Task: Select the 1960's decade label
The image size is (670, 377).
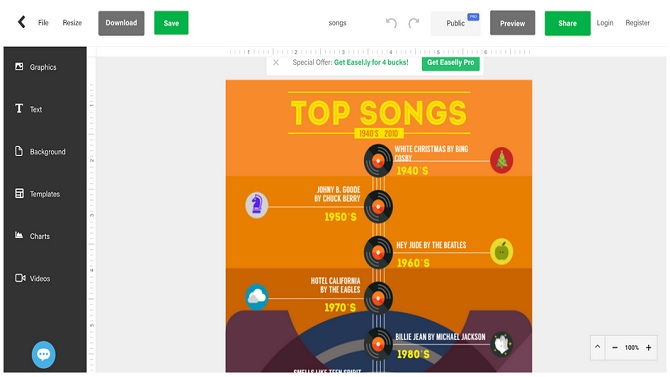Action: [x=413, y=263]
